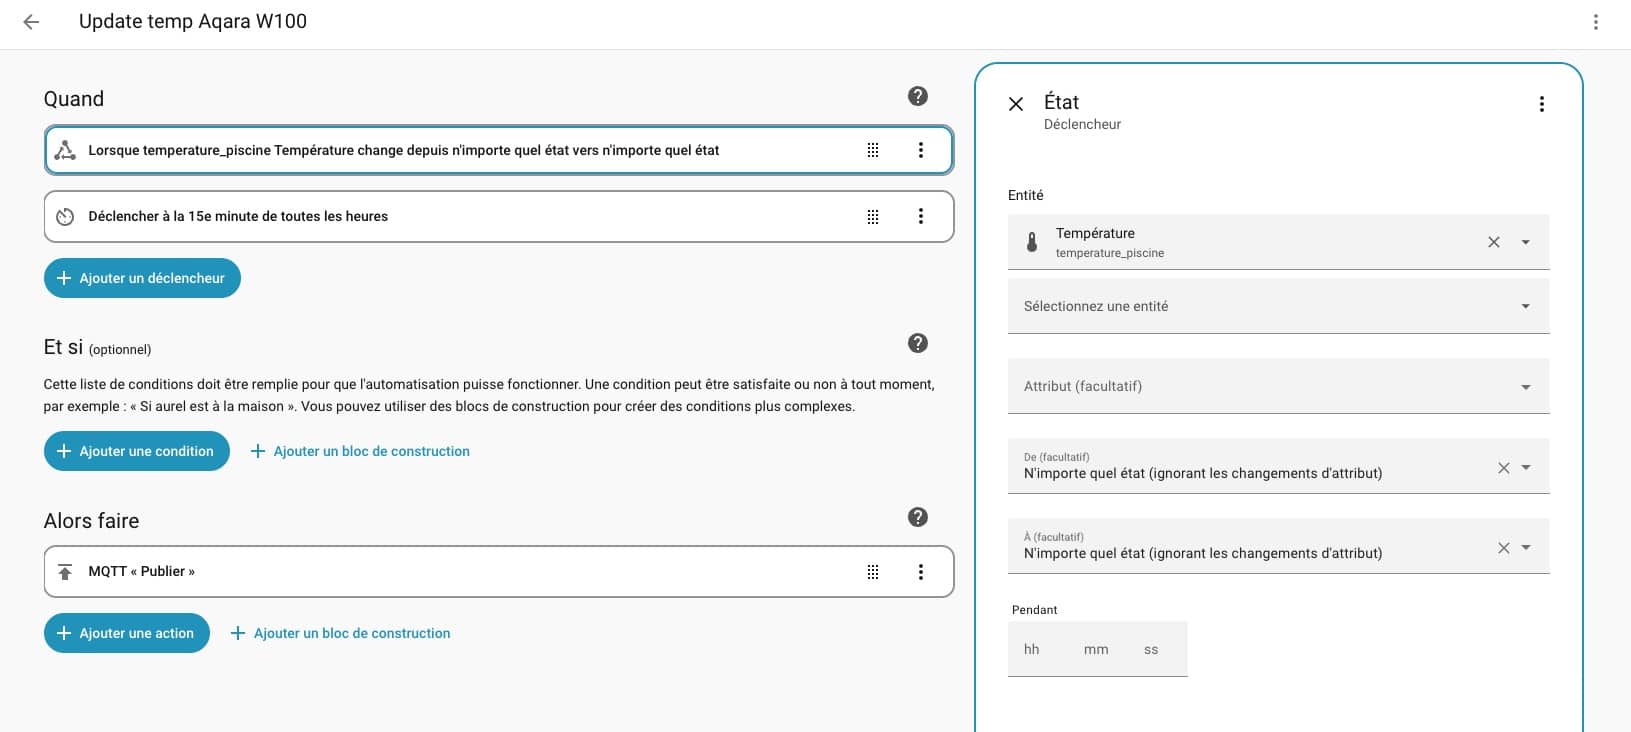Open three-dot menu of temperature_piscine trigger
The image size is (1631, 732).
click(x=921, y=150)
